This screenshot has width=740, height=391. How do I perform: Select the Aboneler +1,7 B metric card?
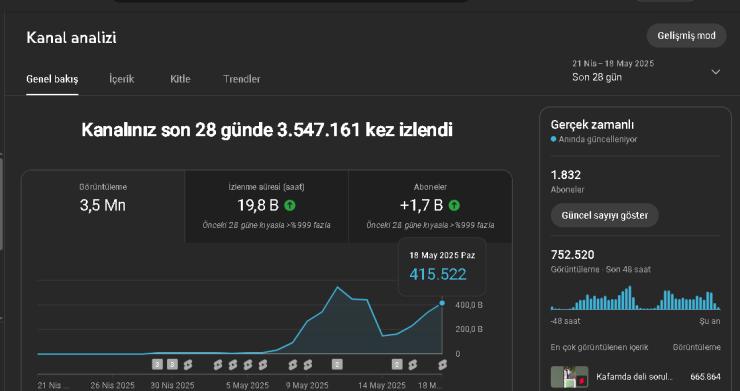[x=430, y=207]
